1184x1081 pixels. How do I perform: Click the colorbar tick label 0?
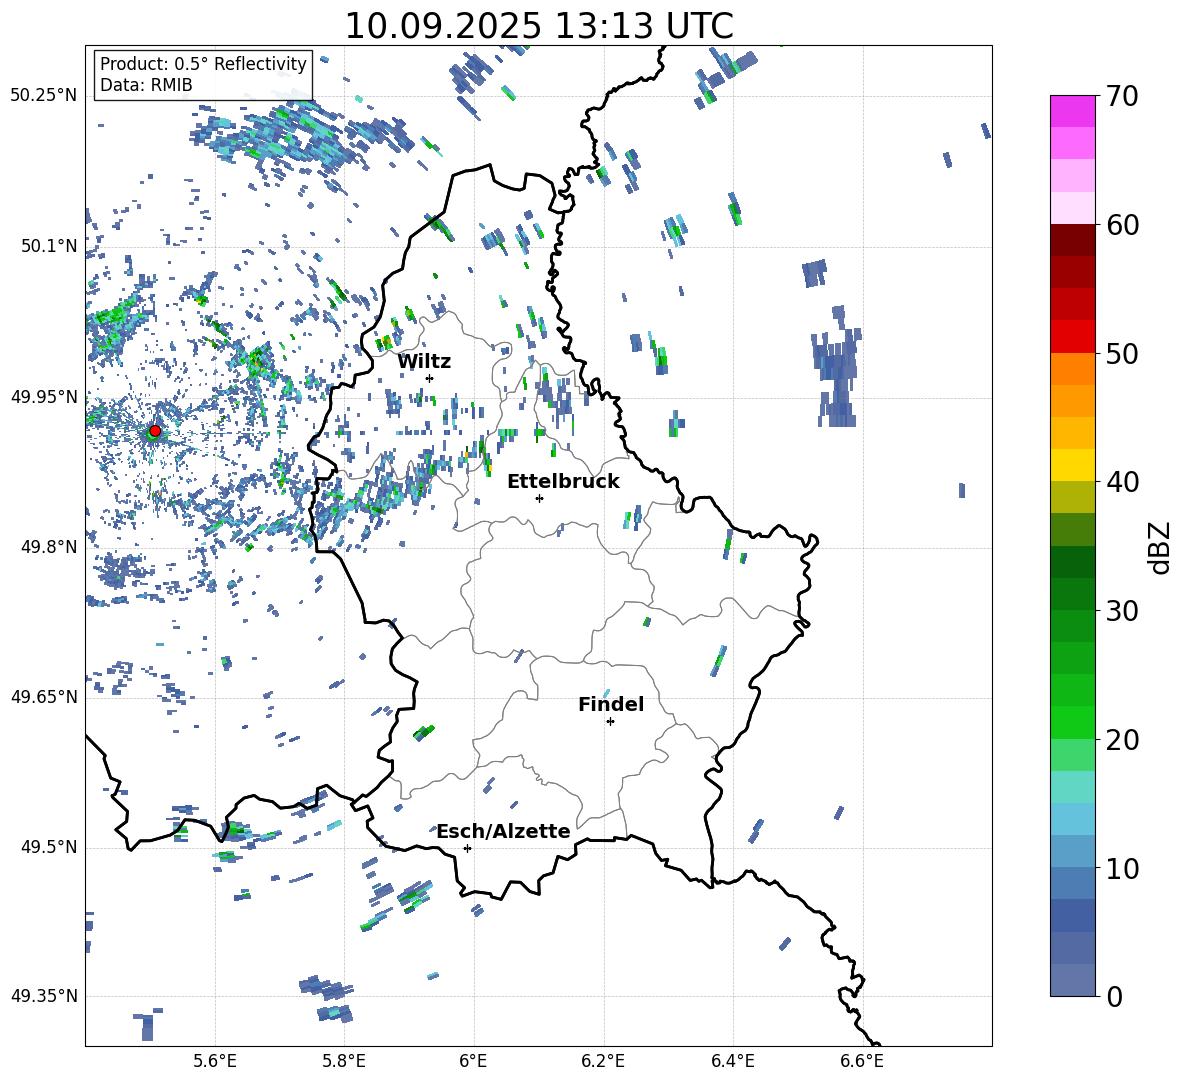1114,997
